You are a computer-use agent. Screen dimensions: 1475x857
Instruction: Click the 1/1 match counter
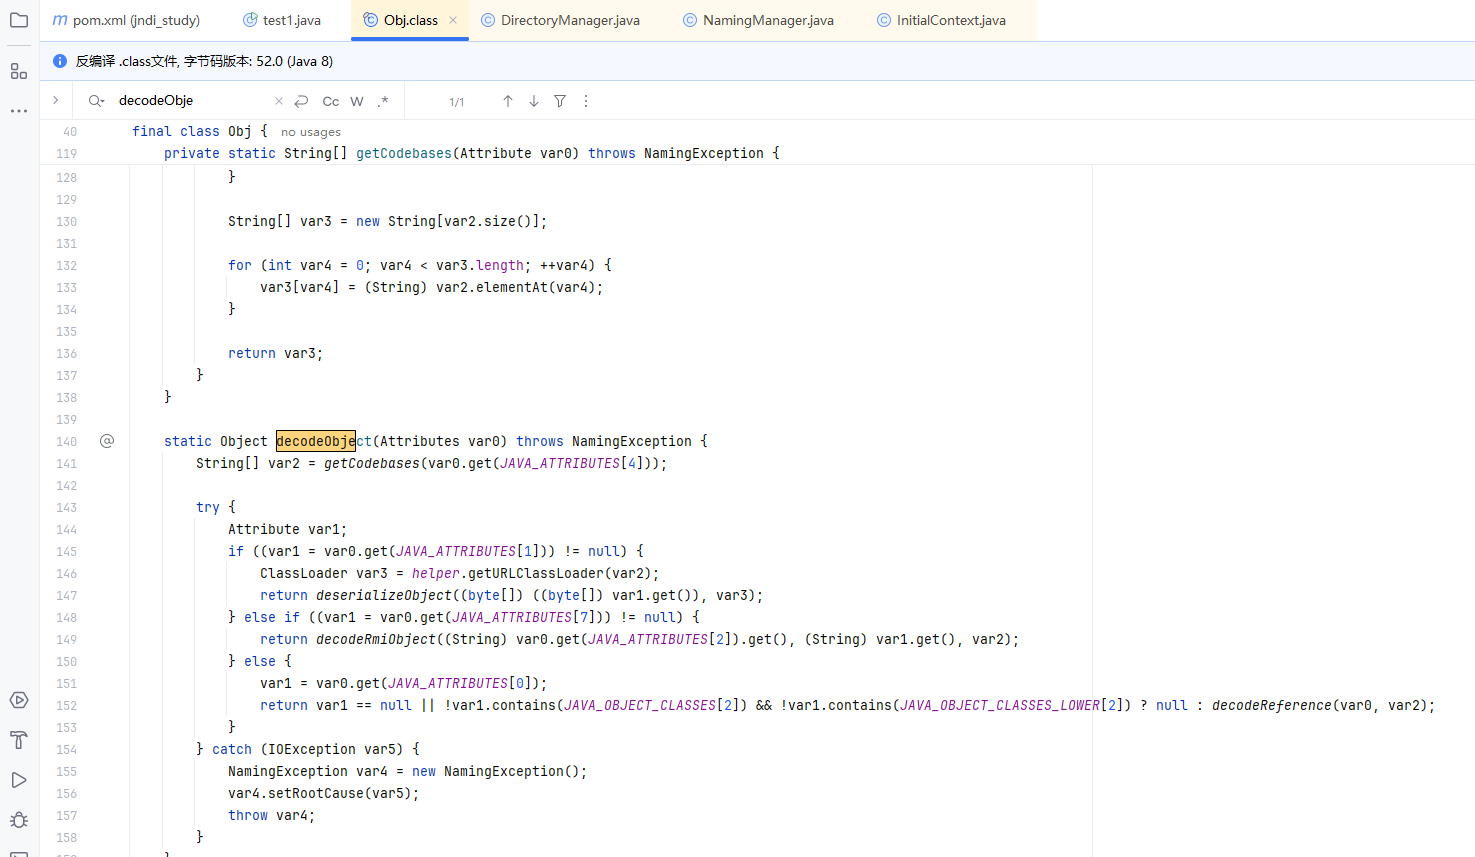[457, 102]
